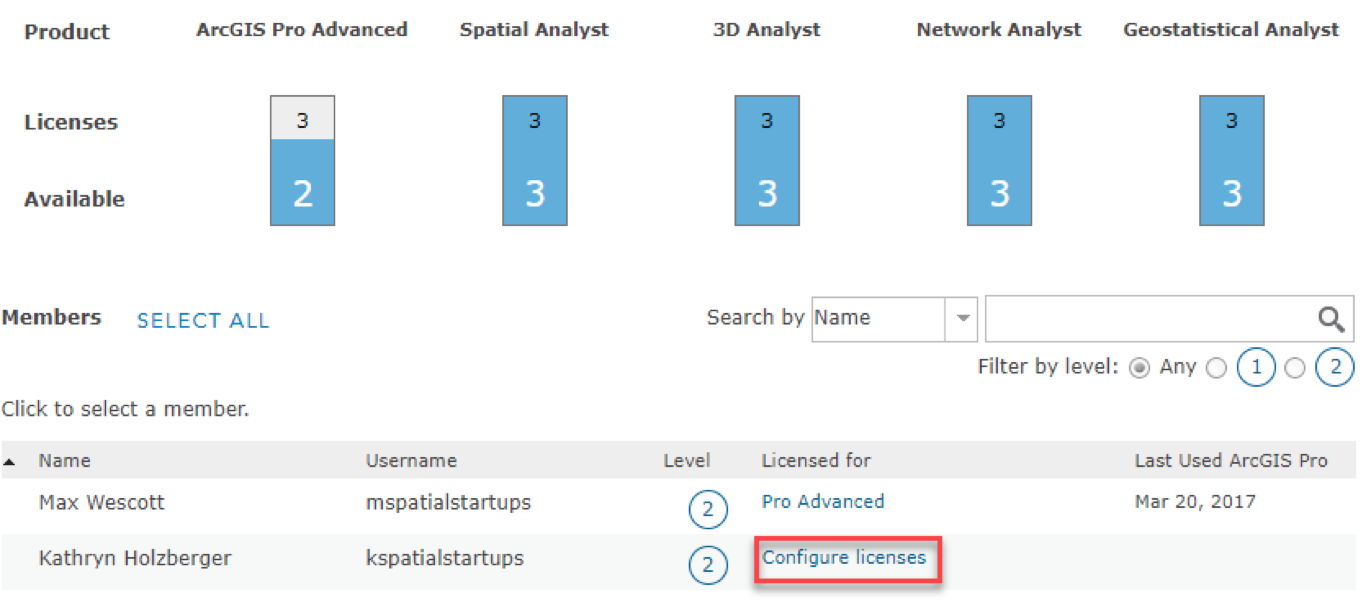Screen dimensions: 1371x603
Task: Click Network Analyst license bar
Action: click(x=999, y=161)
